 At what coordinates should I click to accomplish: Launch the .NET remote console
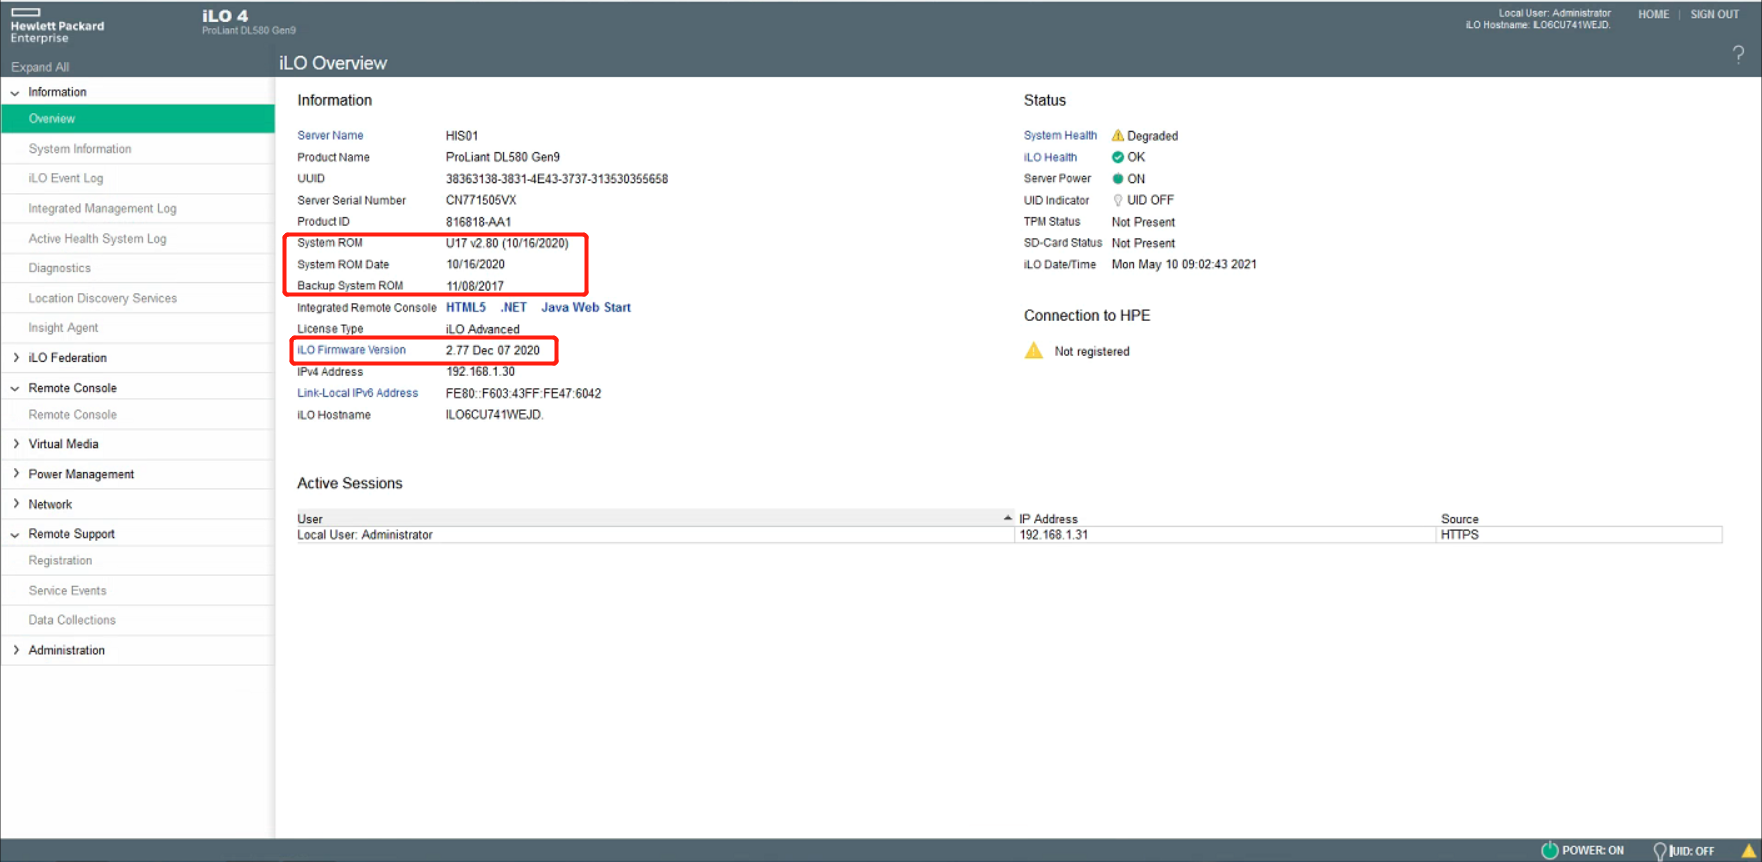point(513,307)
